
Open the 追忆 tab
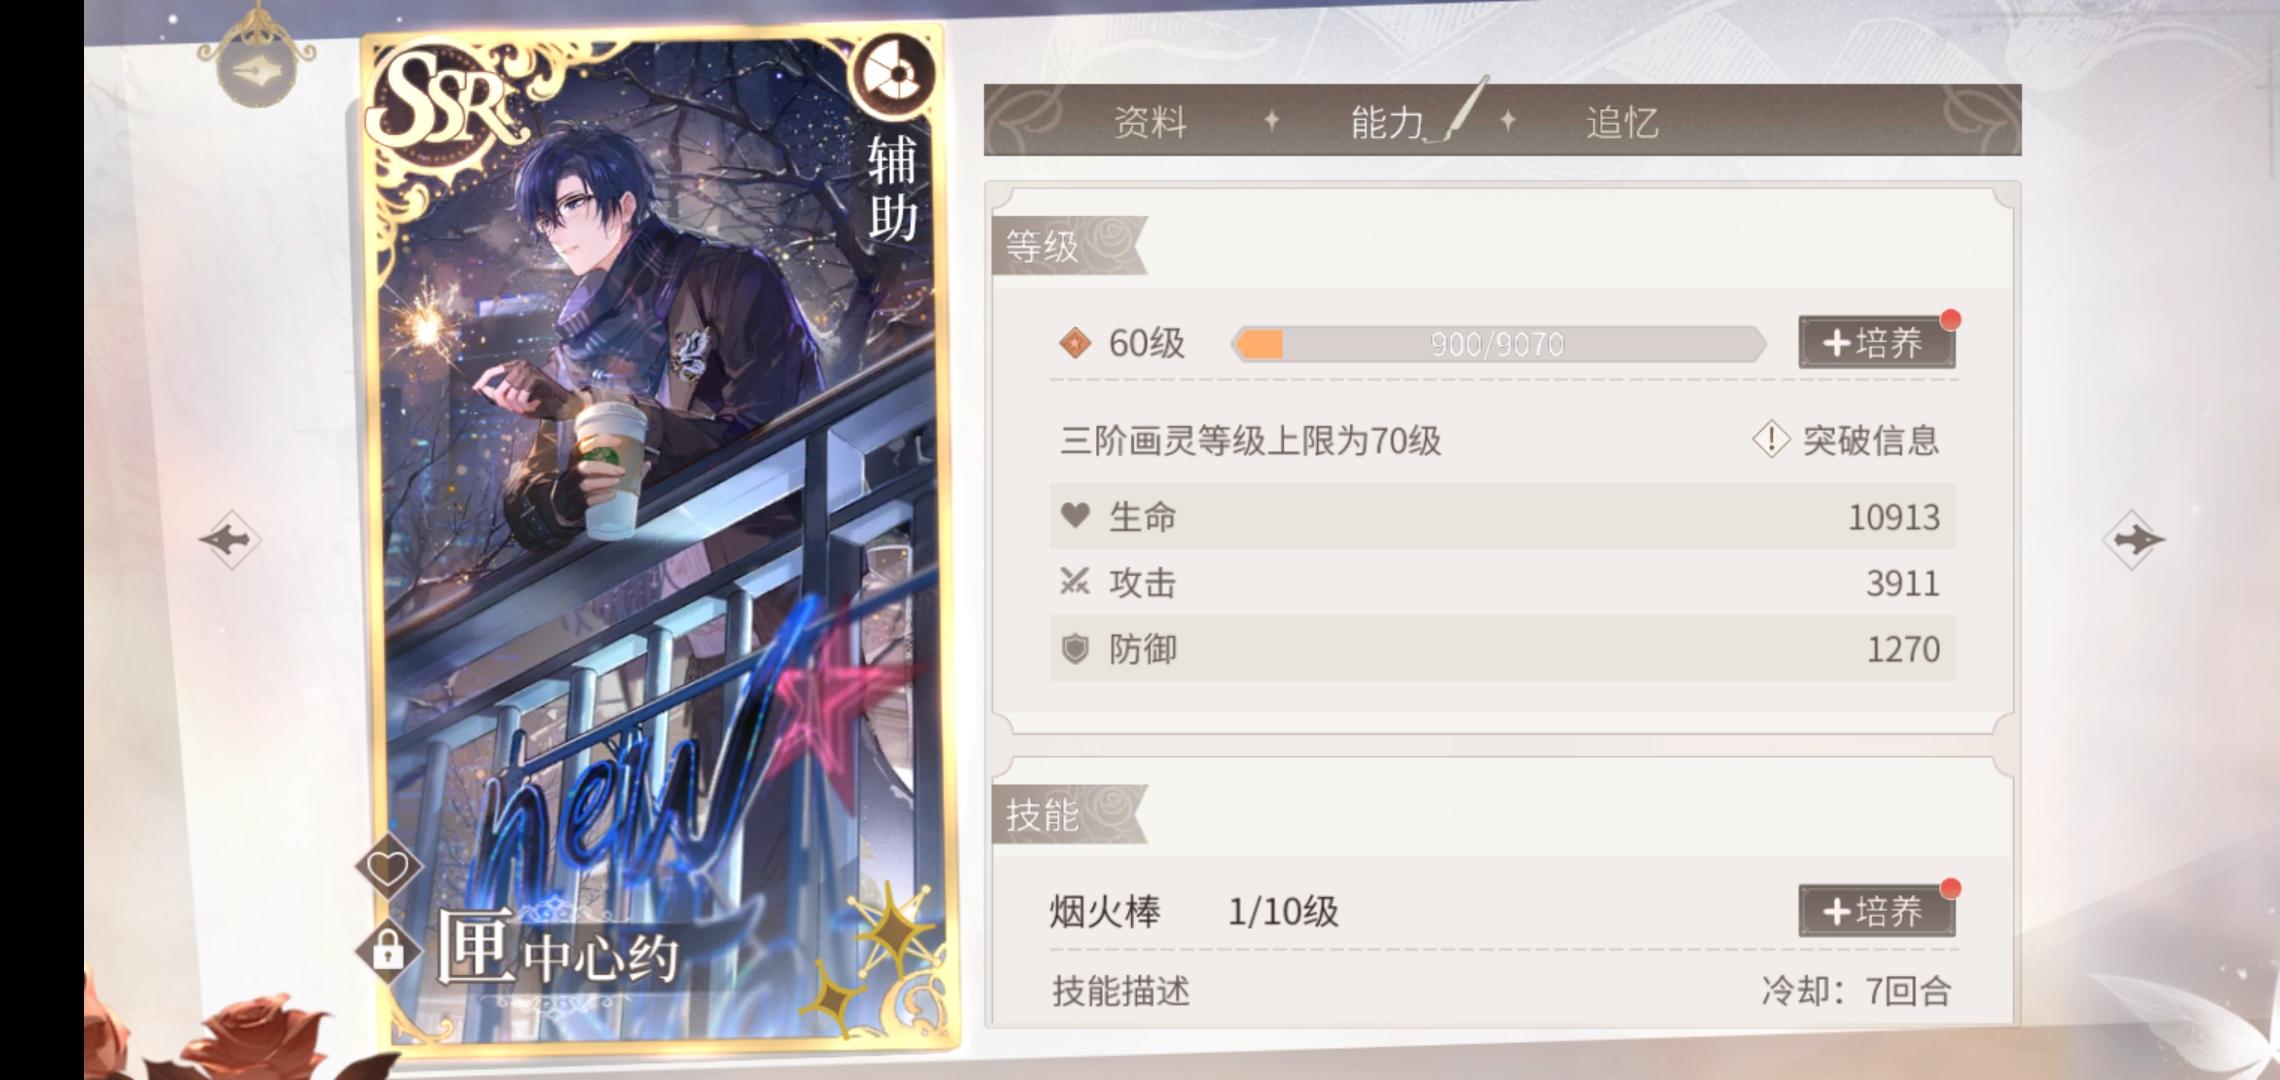[x=1622, y=122]
